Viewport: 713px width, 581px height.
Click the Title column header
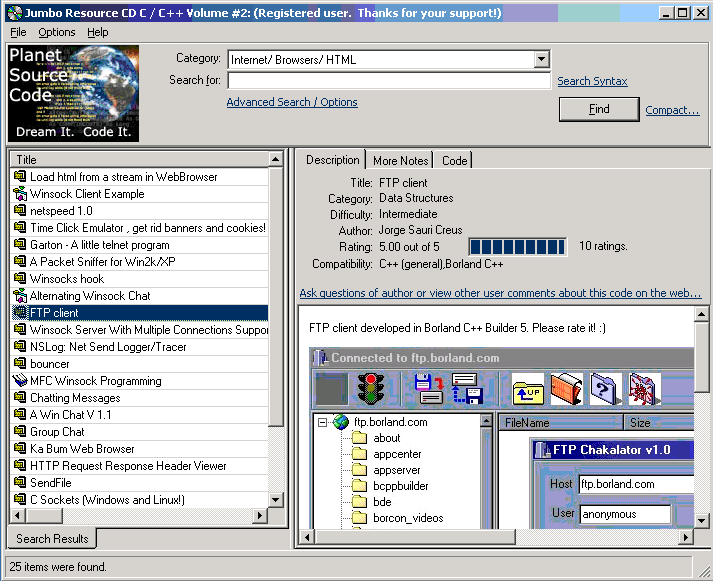(x=139, y=160)
